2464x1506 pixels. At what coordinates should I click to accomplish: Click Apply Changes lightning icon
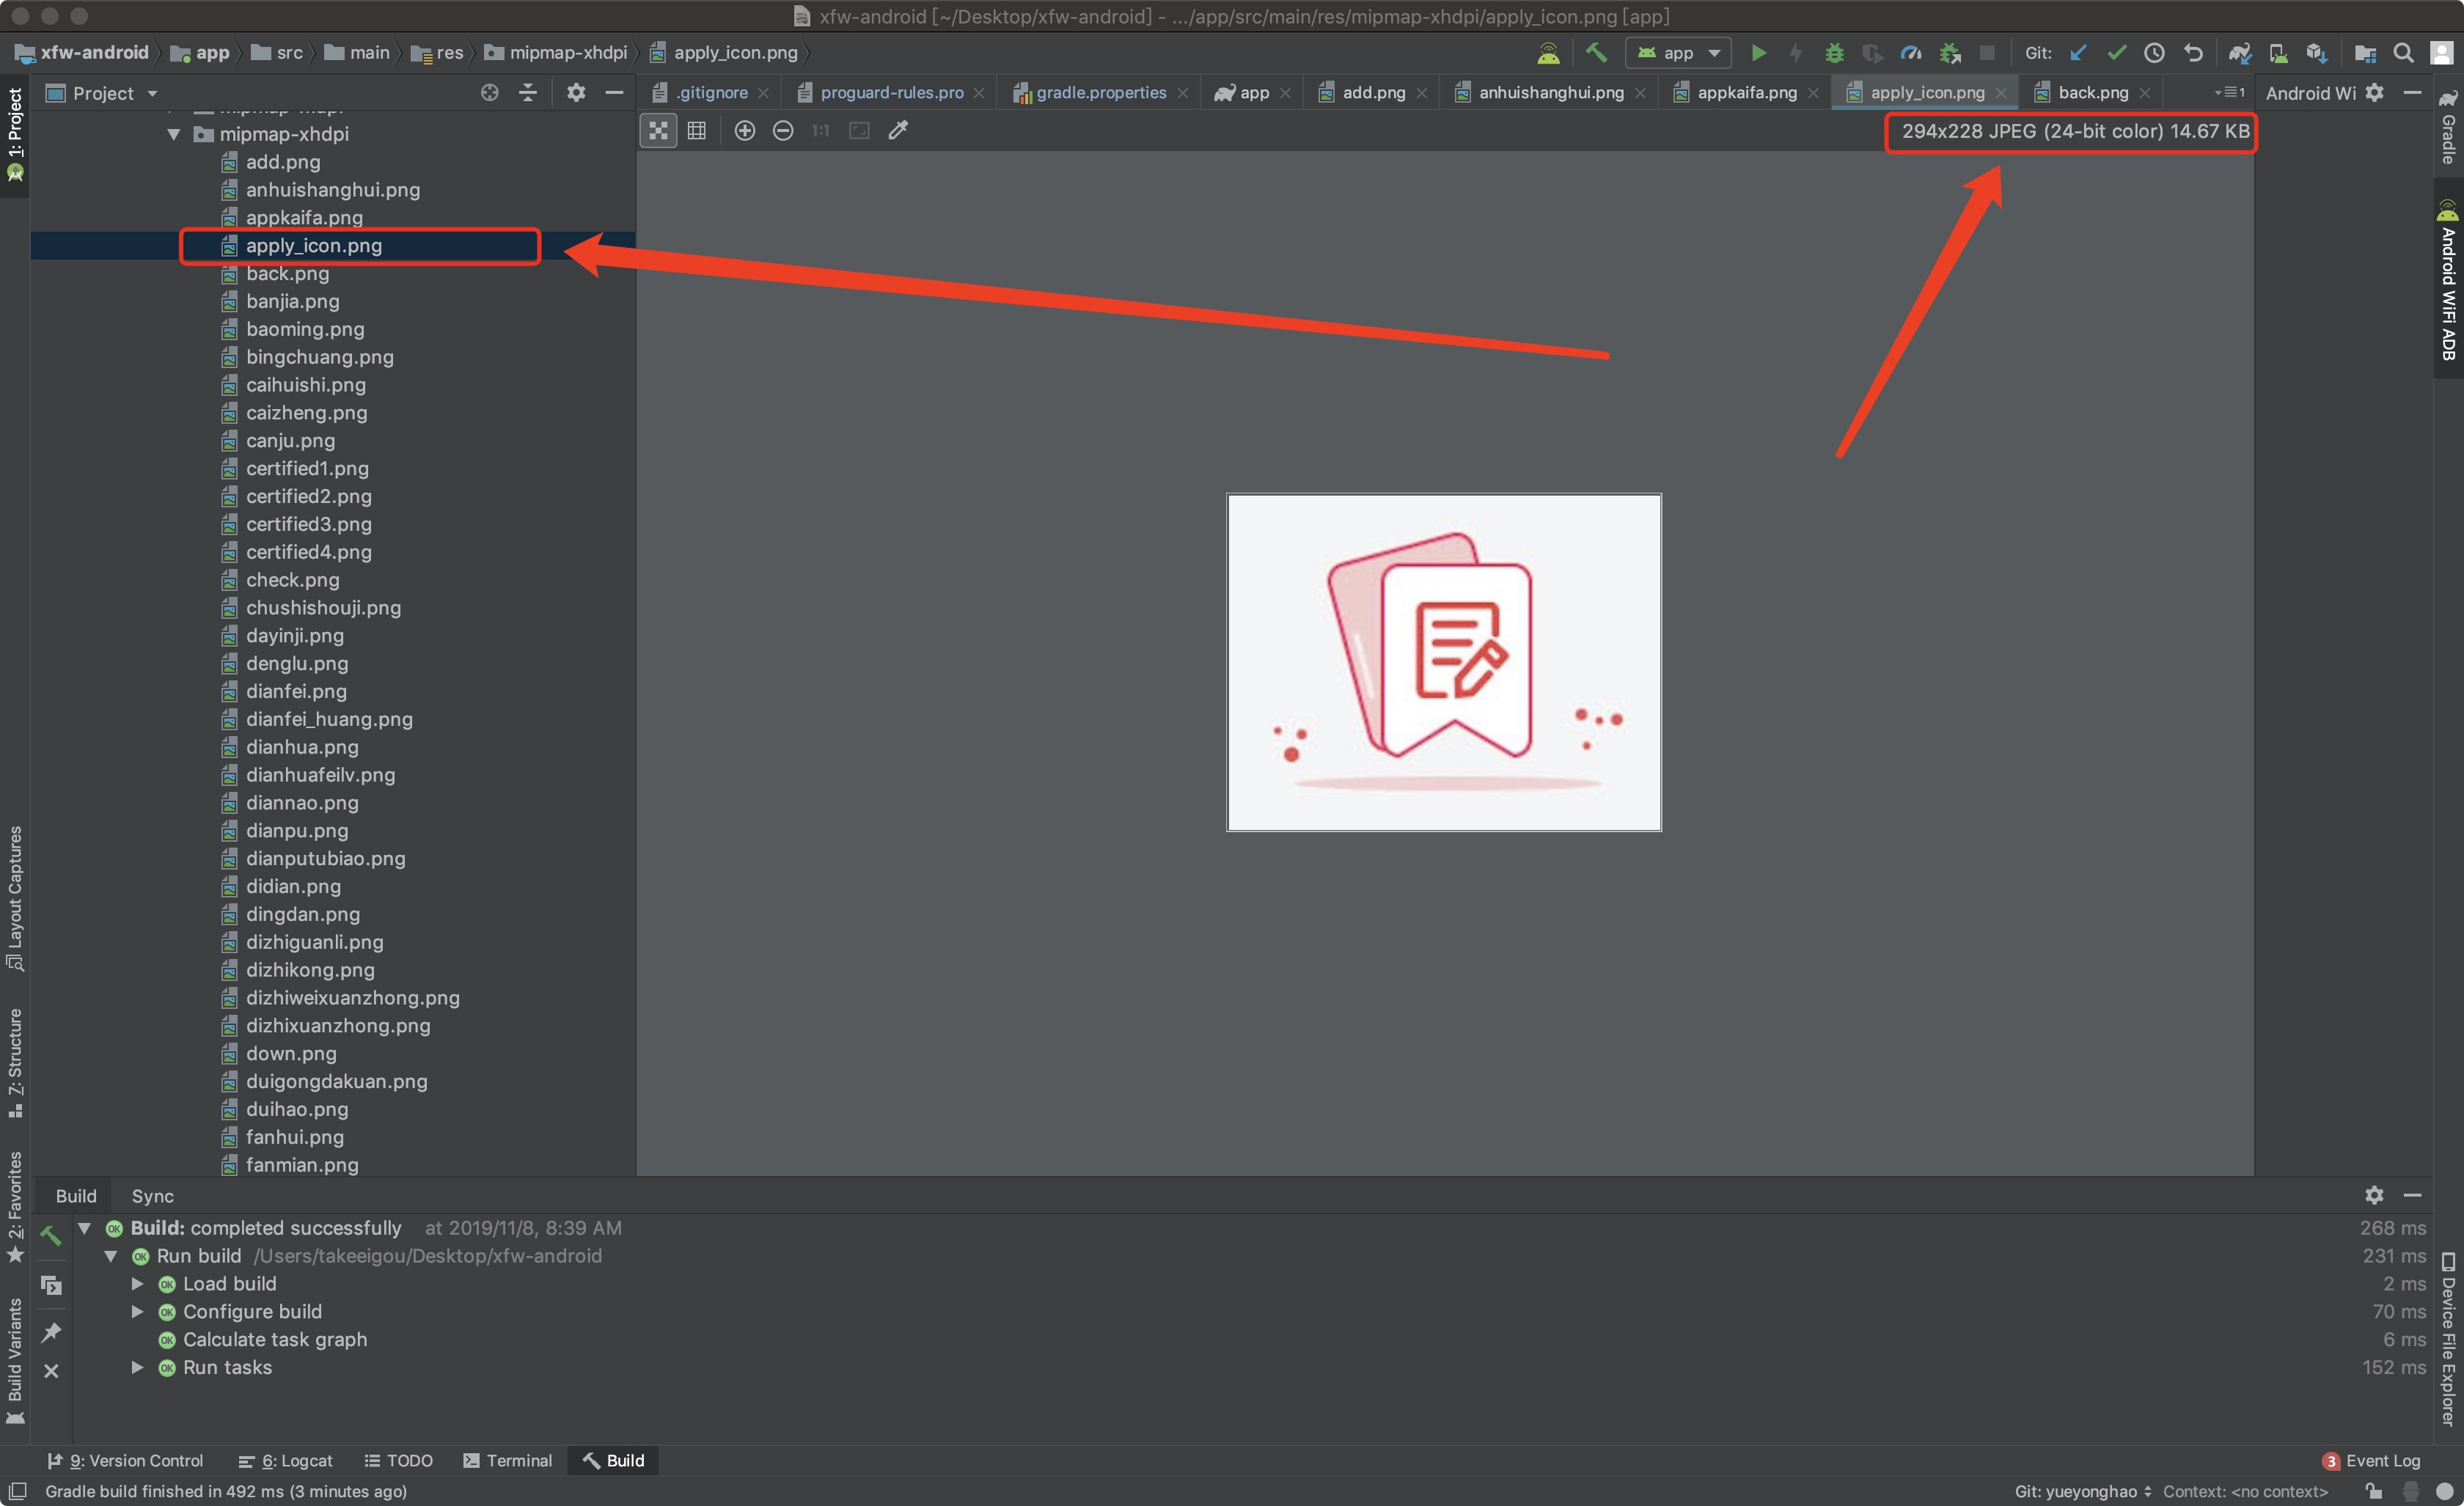point(1796,53)
